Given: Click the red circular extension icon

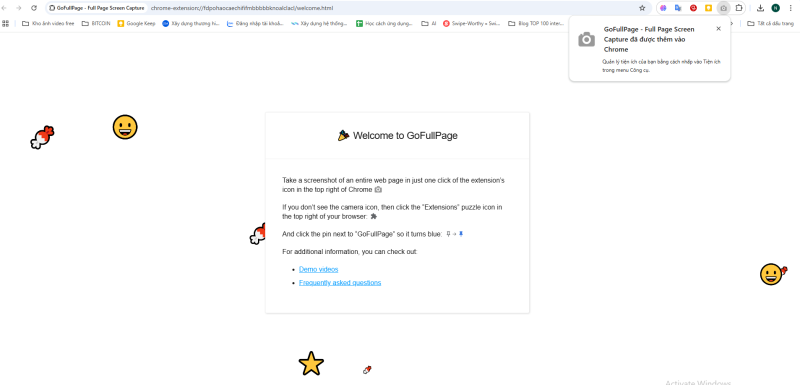Looking at the screenshot, I should pyautogui.click(x=693, y=8).
